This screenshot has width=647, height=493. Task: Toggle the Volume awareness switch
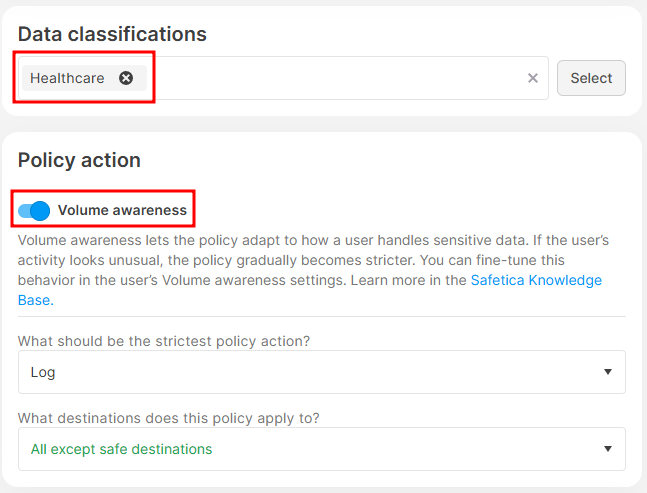[x=34, y=210]
